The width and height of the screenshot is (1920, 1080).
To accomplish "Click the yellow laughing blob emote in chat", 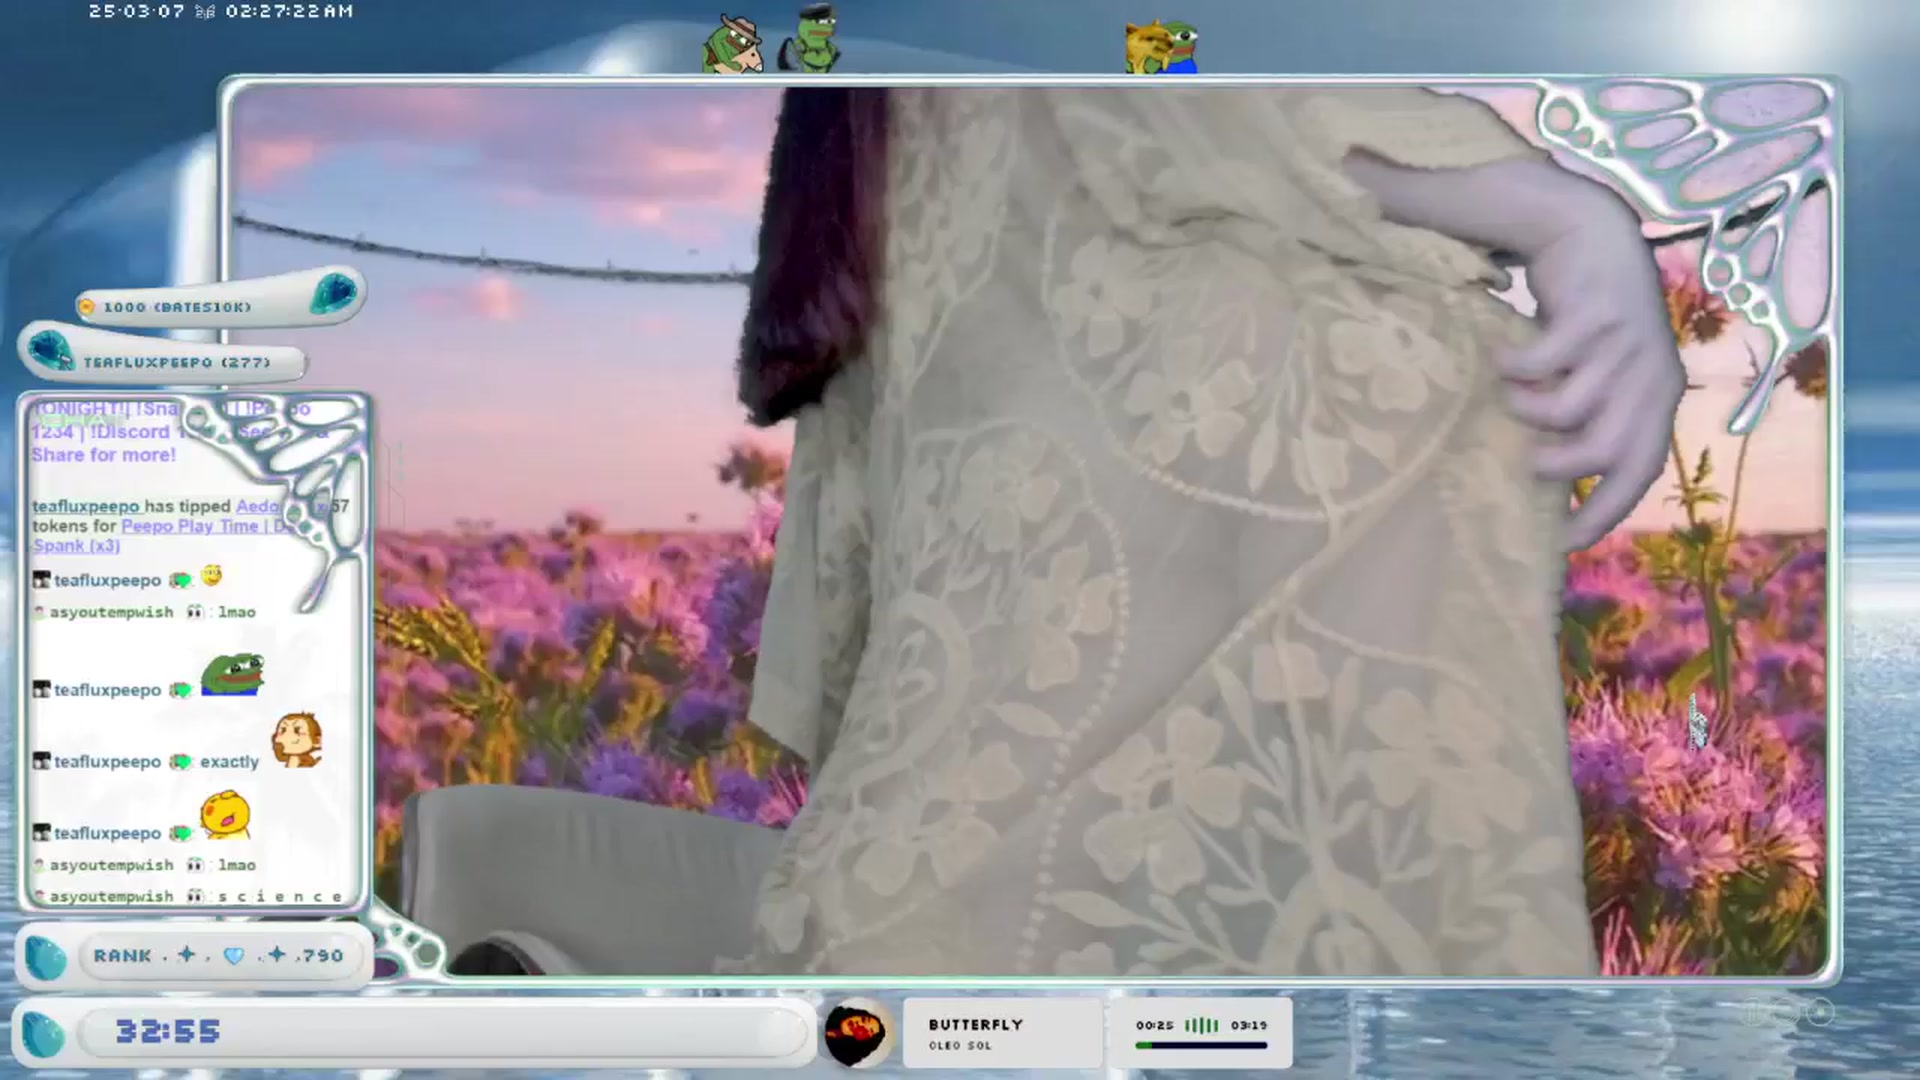I will coord(225,814).
